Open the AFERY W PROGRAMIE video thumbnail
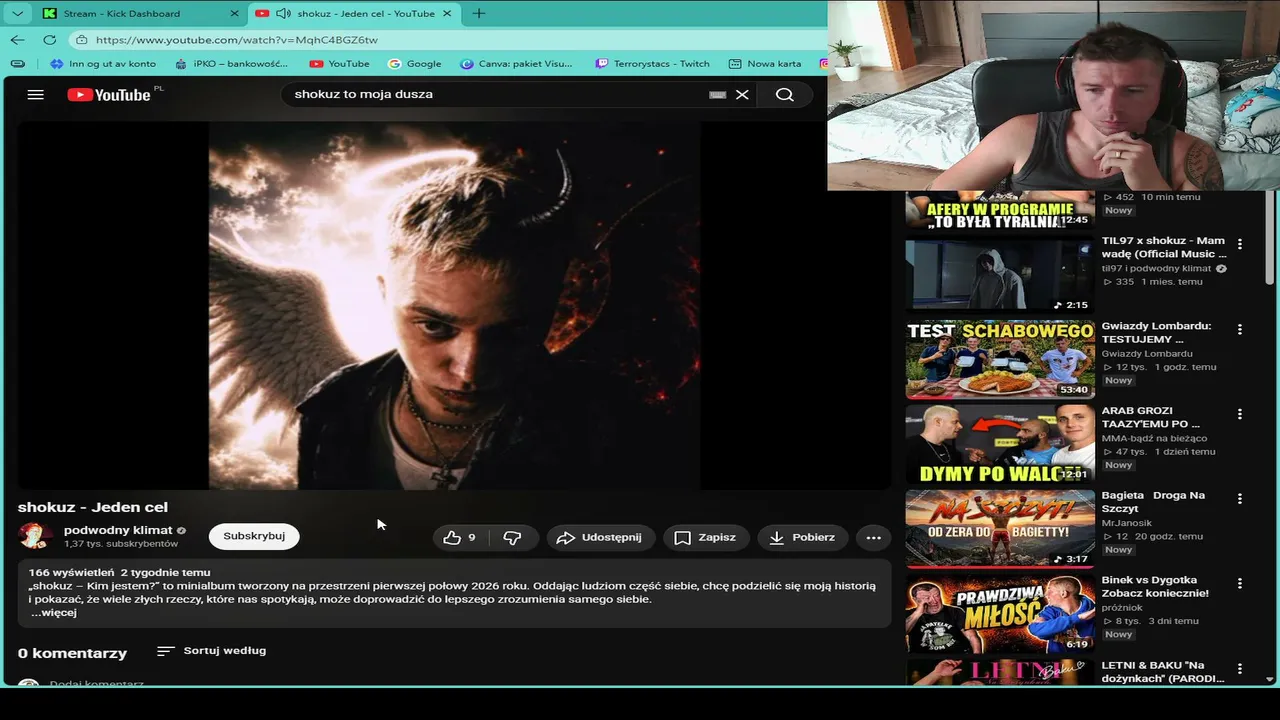Screen dimensions: 1280x720 click(x=1000, y=210)
